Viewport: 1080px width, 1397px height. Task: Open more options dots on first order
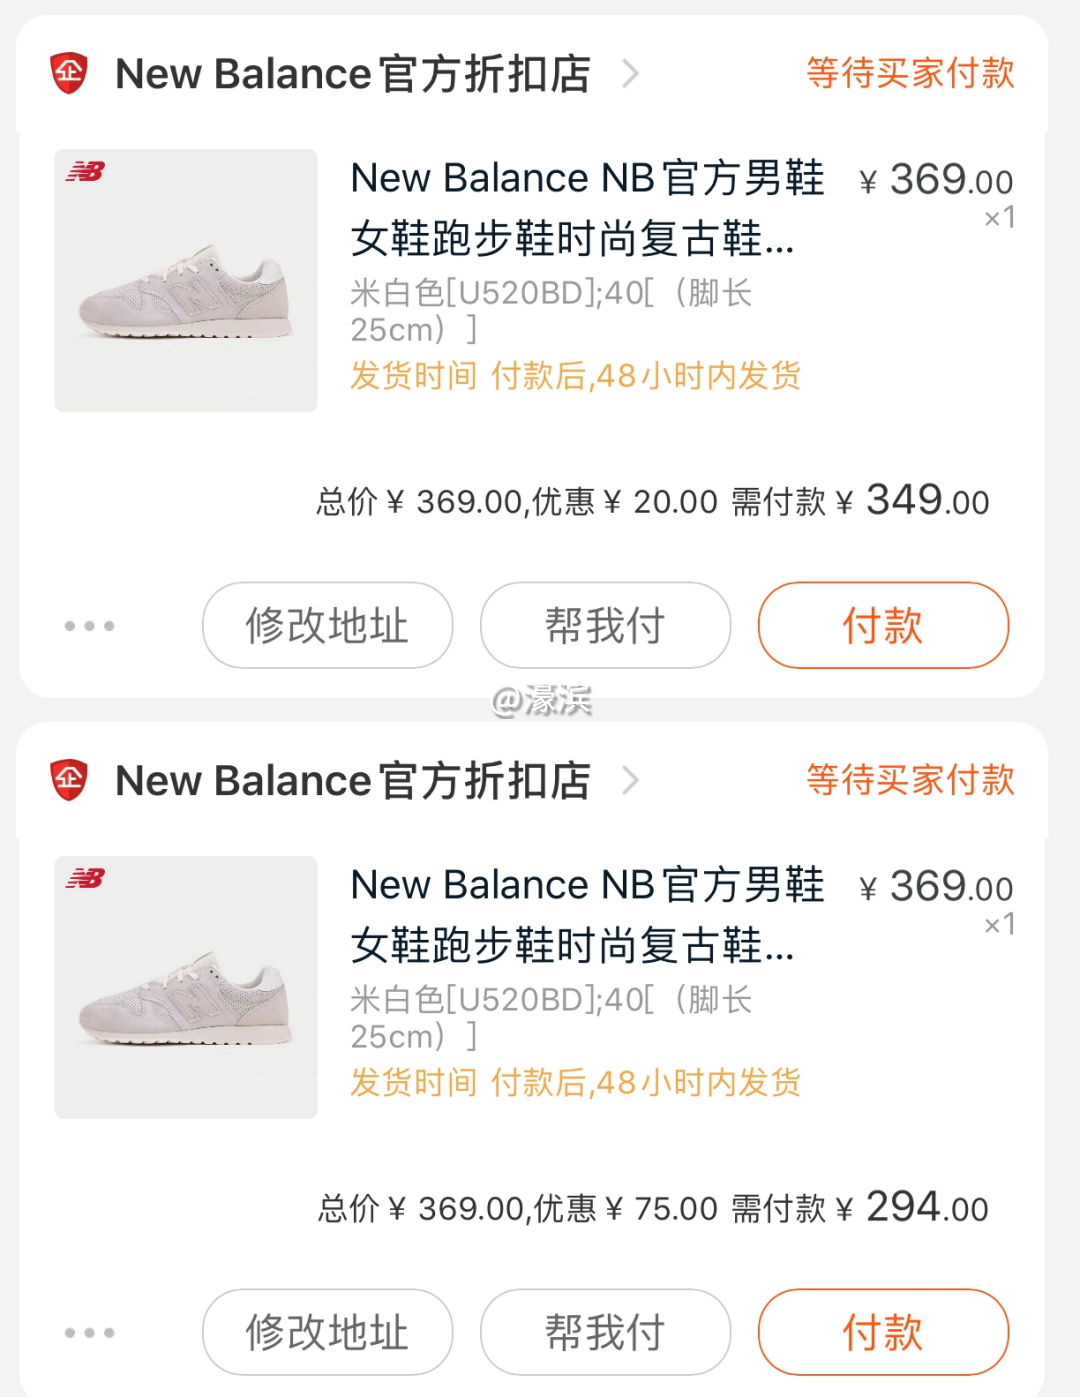click(x=89, y=626)
